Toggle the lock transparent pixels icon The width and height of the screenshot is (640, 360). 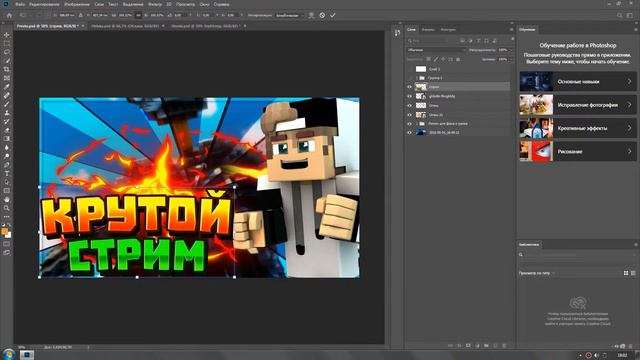[x=428, y=59]
